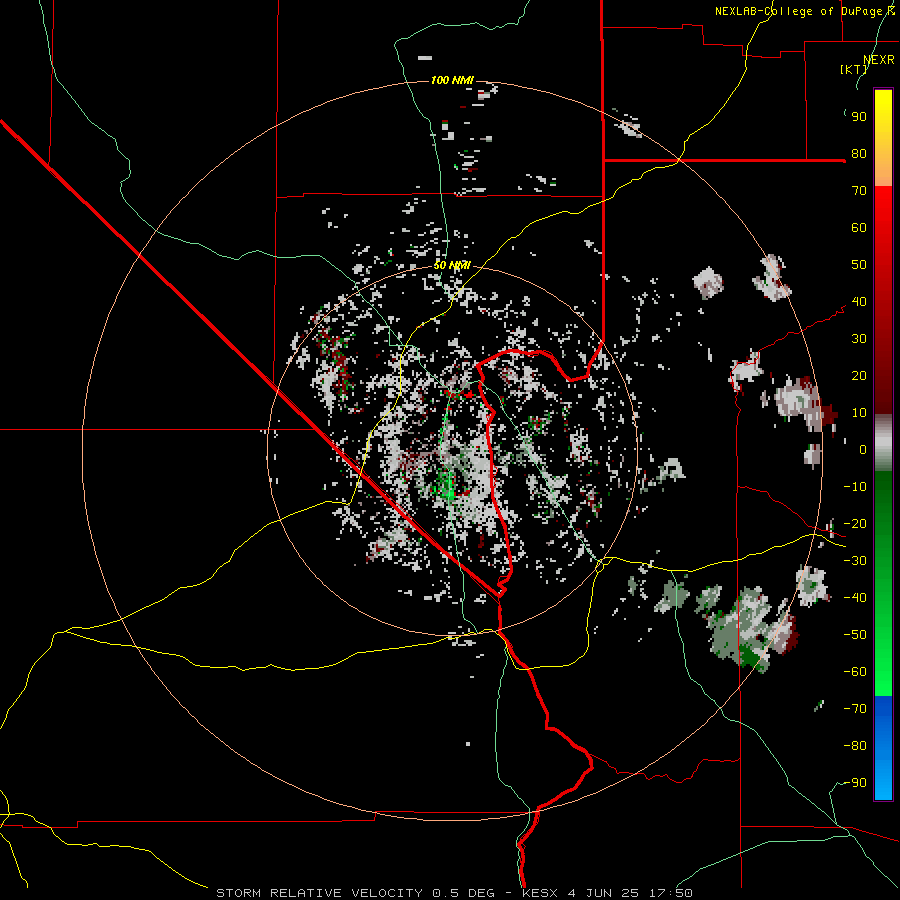900x900 pixels.
Task: Select the 70 knot scale value
Action: (859, 191)
